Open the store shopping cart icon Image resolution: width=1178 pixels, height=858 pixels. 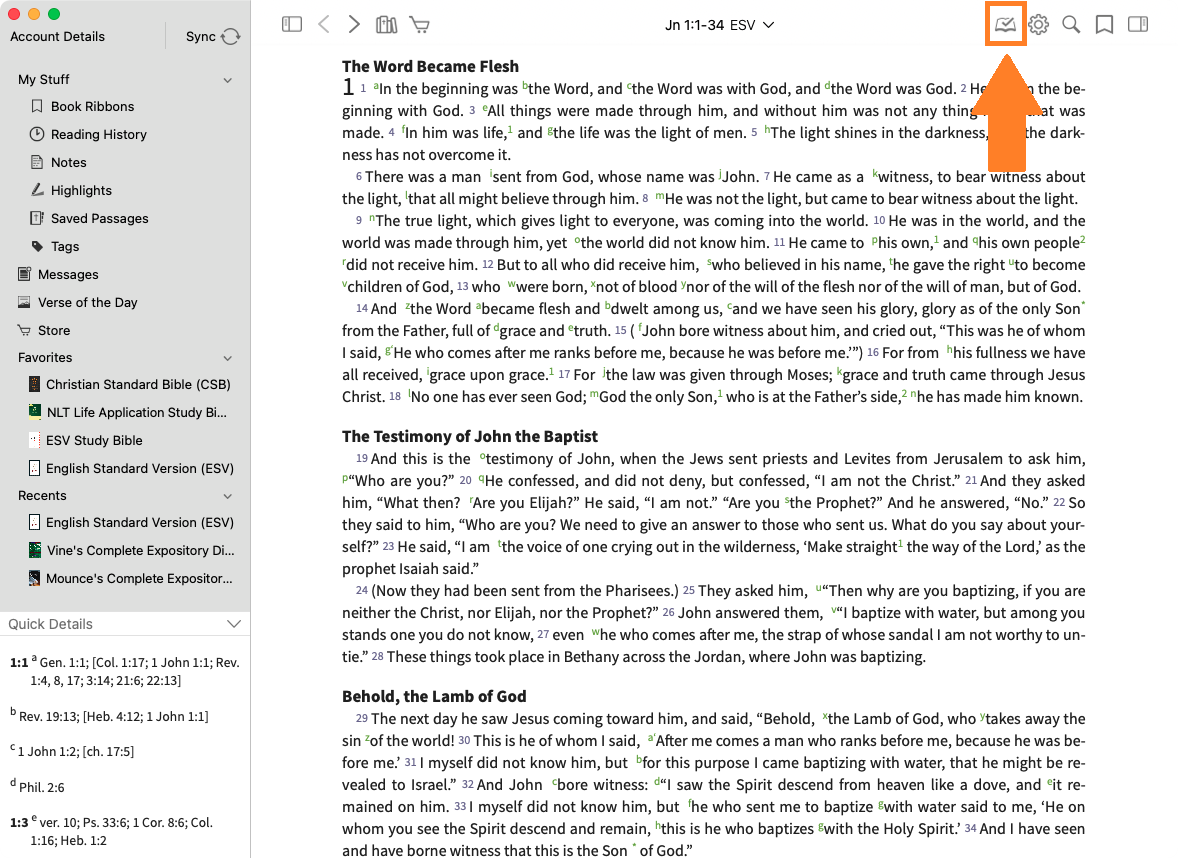420,25
